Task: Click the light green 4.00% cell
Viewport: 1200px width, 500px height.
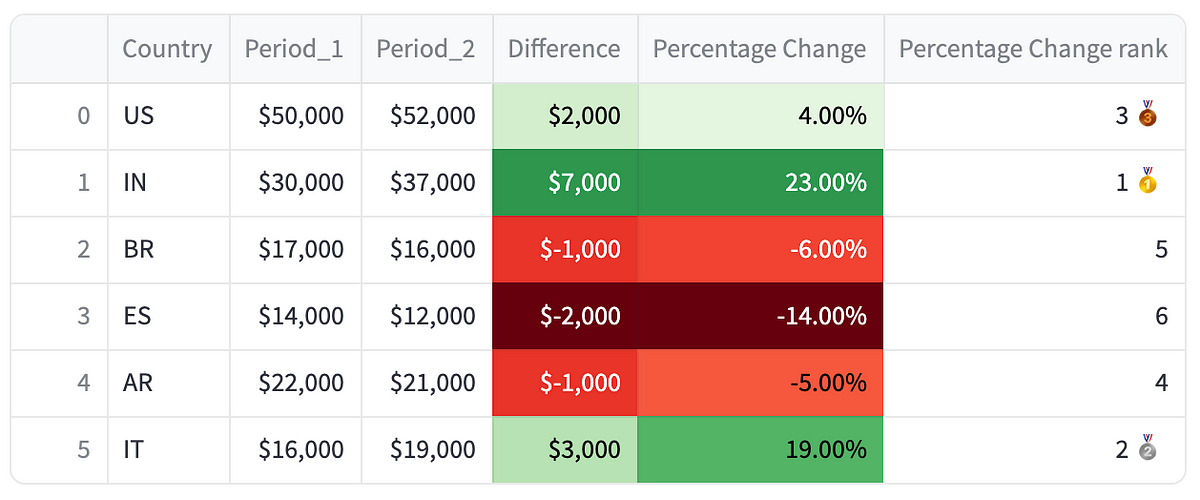Action: [760, 116]
